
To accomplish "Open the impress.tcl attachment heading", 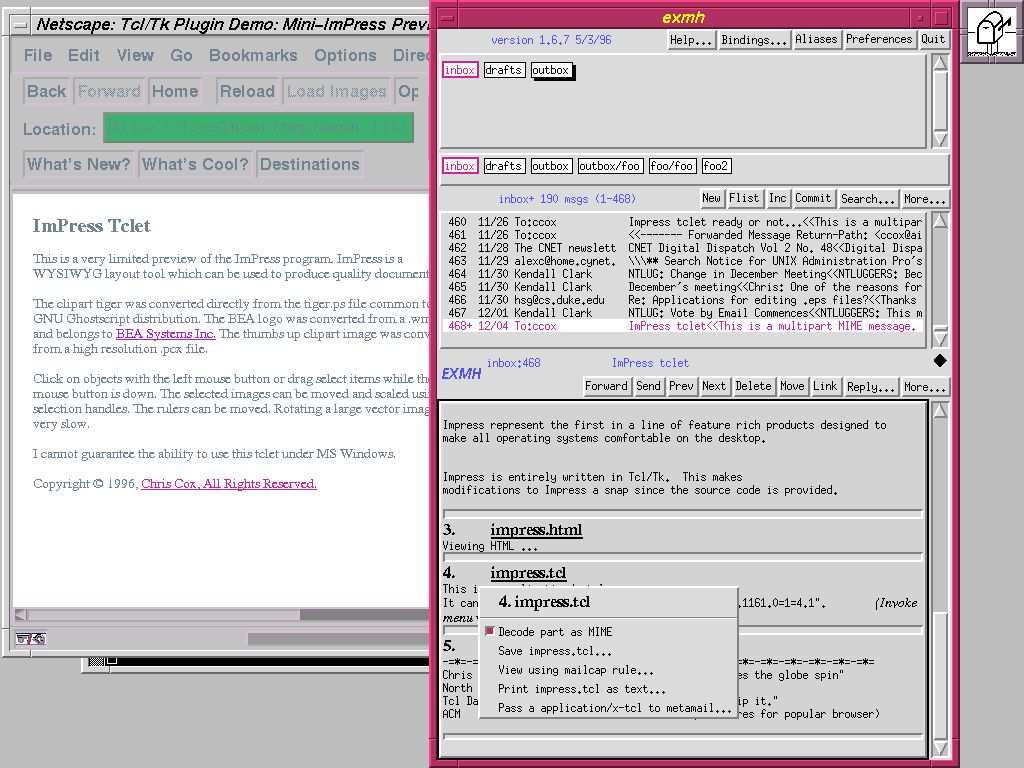I will coord(528,573).
